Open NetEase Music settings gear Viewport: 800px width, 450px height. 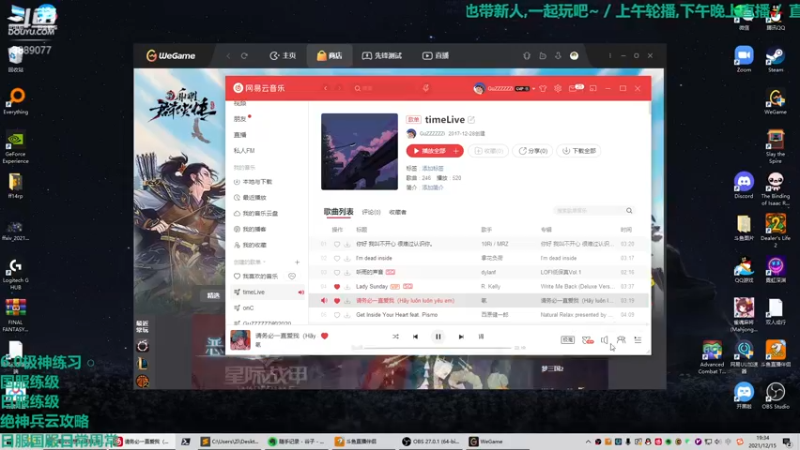coord(558,89)
